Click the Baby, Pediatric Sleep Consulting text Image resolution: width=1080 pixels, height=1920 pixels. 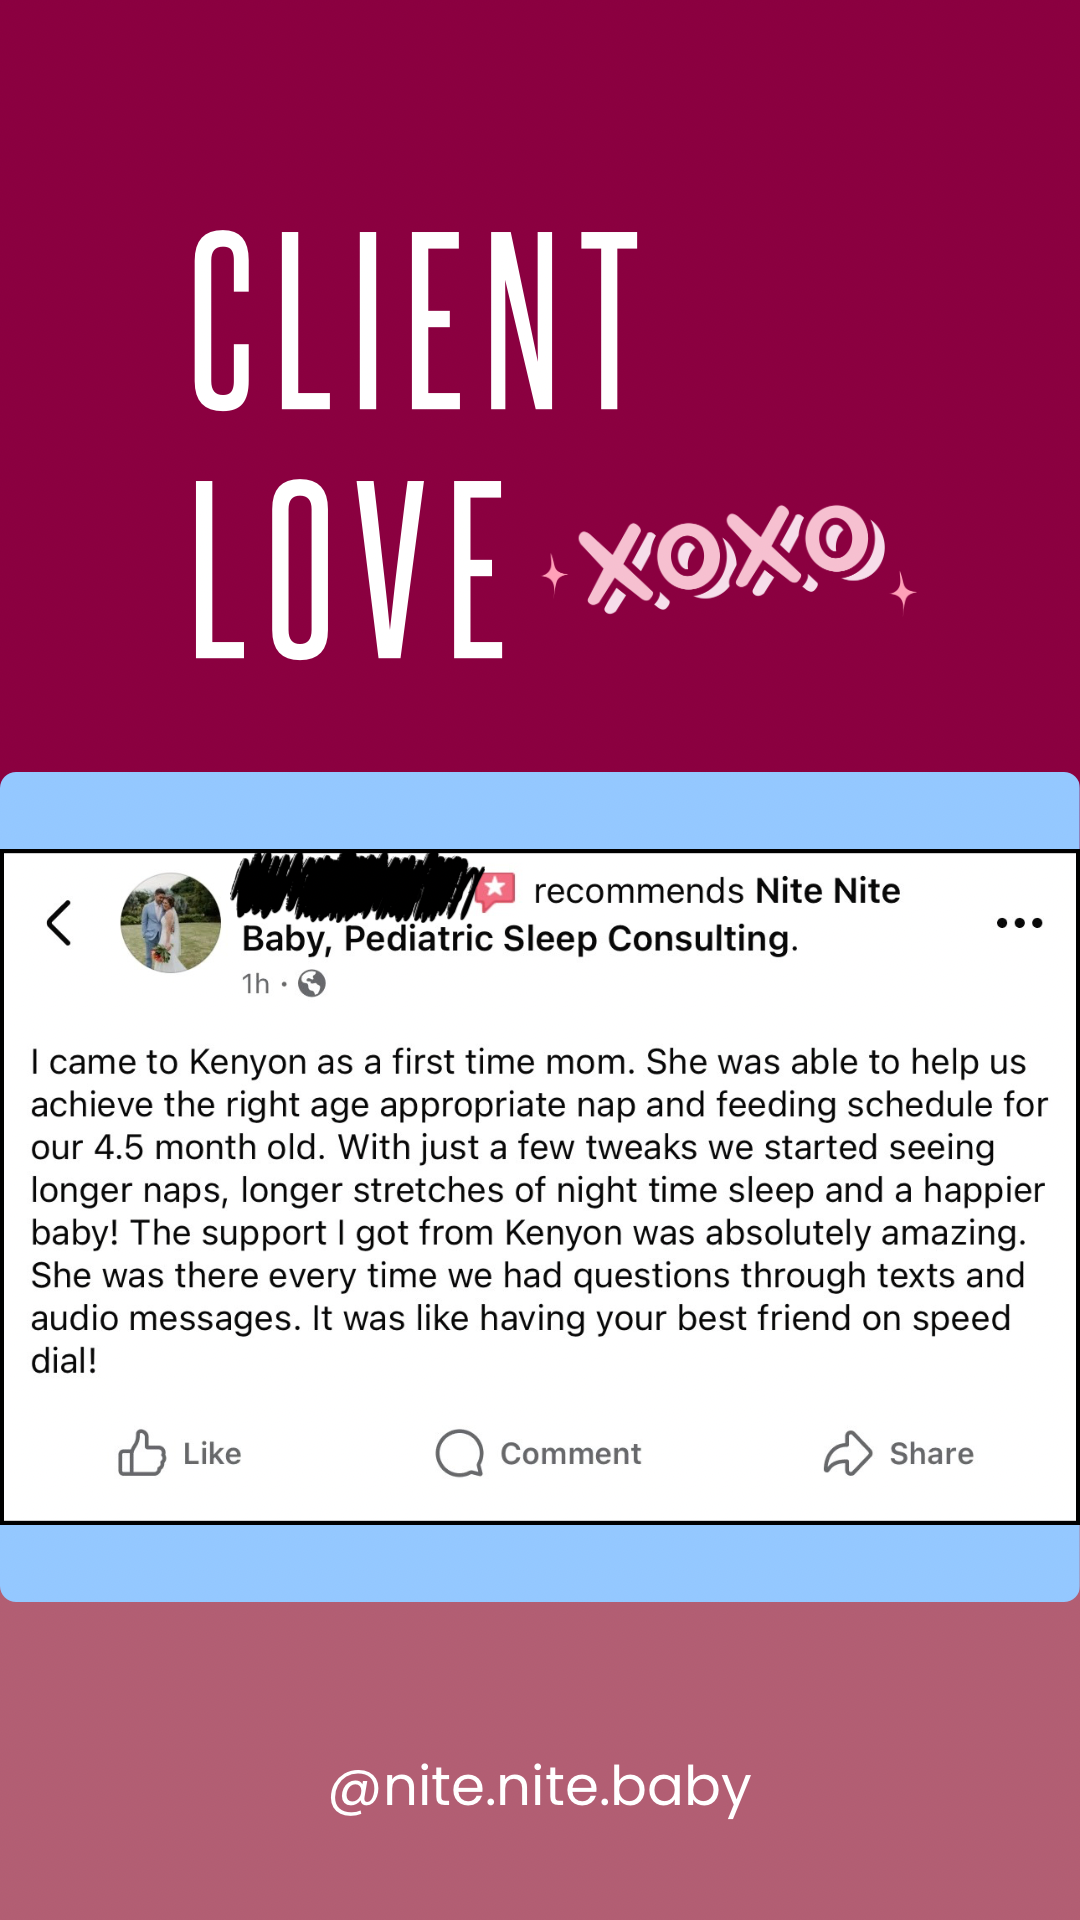pos(517,939)
